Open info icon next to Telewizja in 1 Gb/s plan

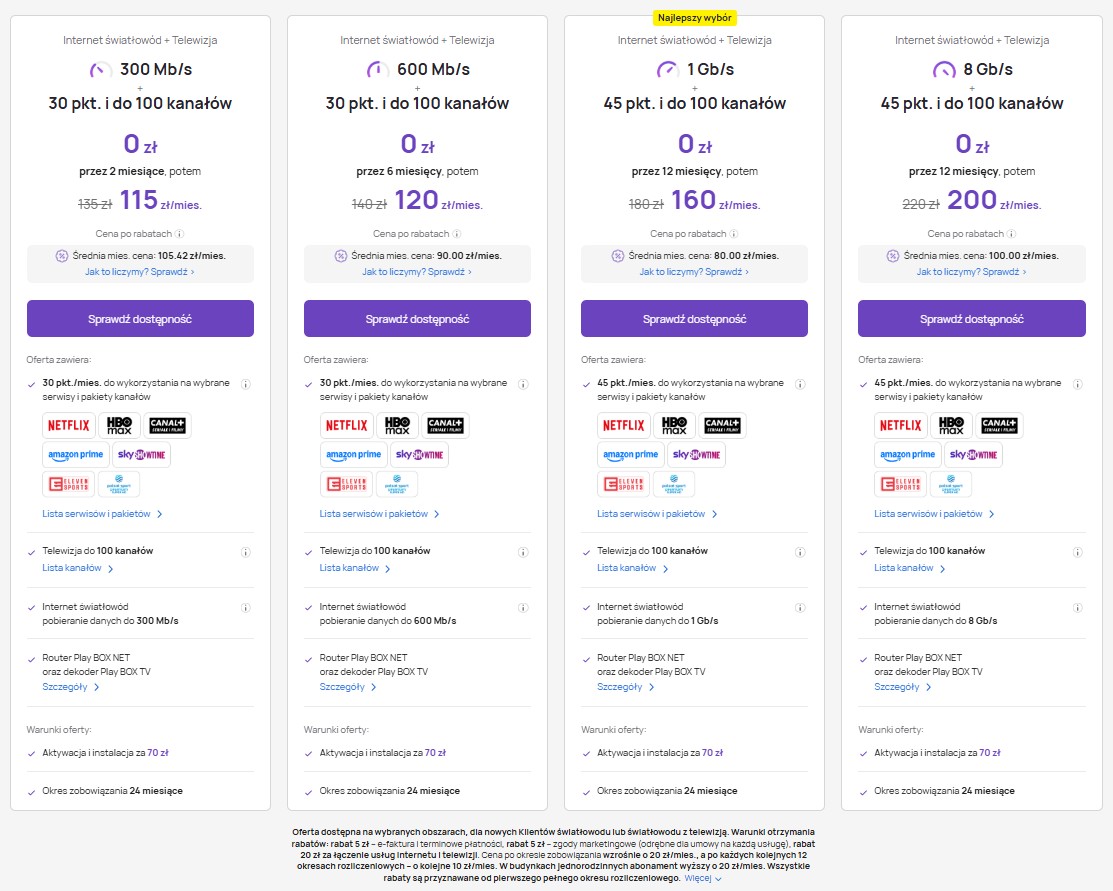(799, 551)
